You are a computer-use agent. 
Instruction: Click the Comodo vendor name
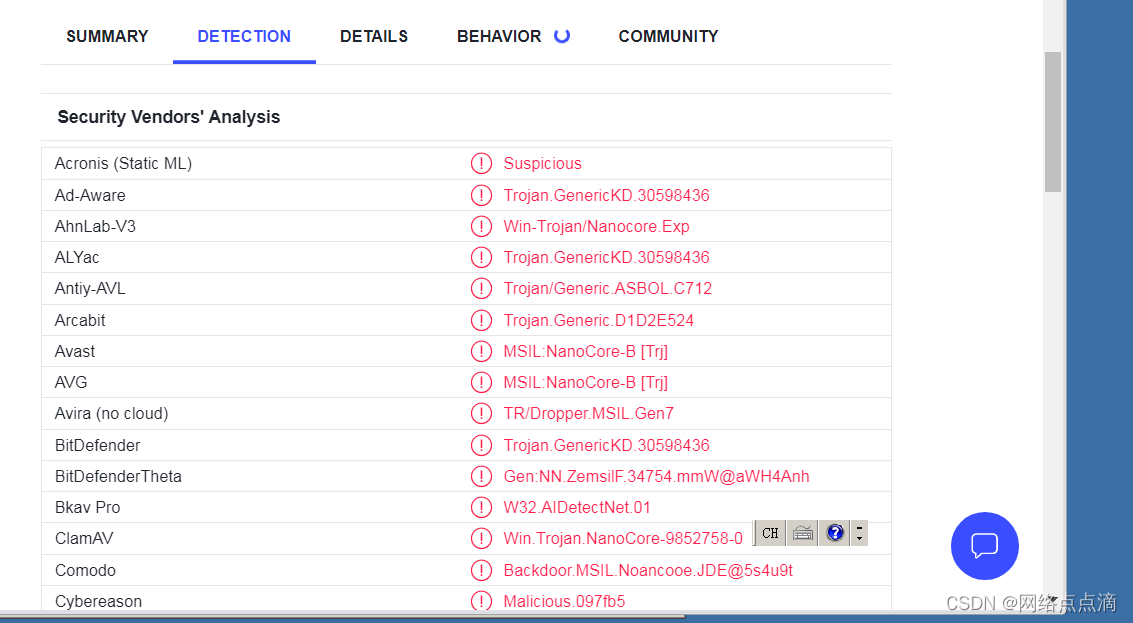pyautogui.click(x=85, y=570)
